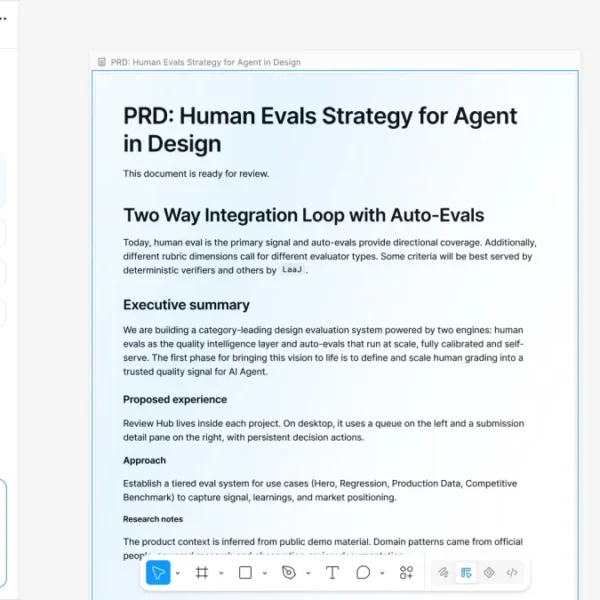Open Move tool options dropdown arrow
Viewport: 600px width, 600px height.
178,573
